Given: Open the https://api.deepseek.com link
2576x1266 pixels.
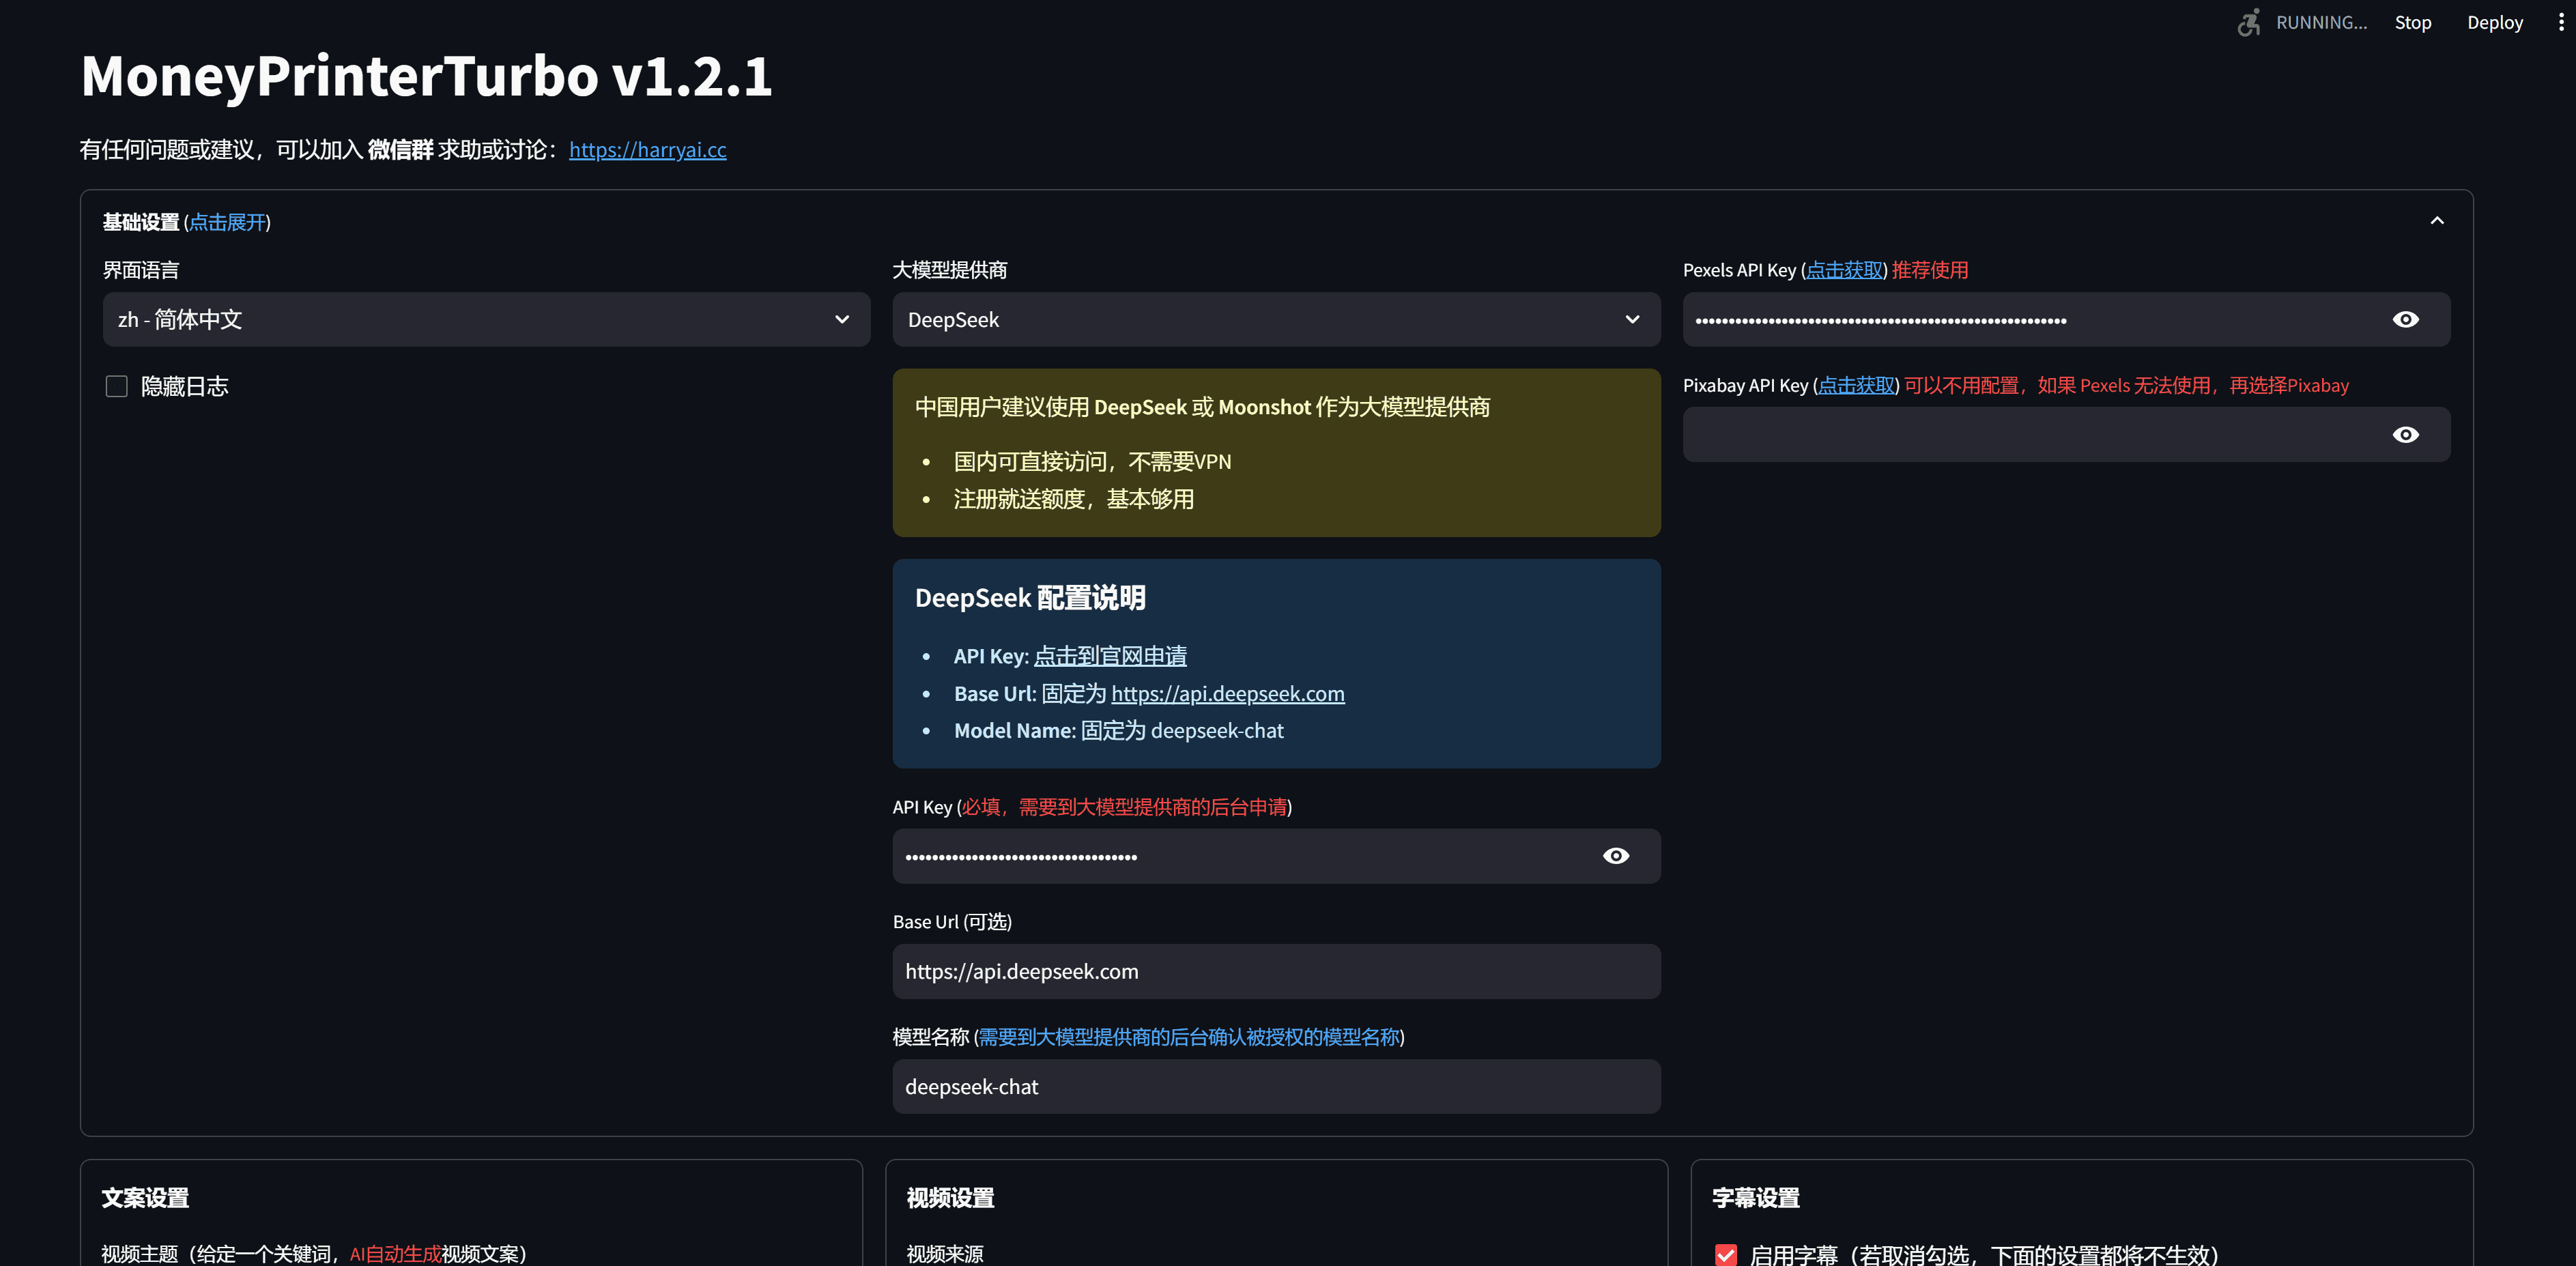Looking at the screenshot, I should tap(1227, 693).
